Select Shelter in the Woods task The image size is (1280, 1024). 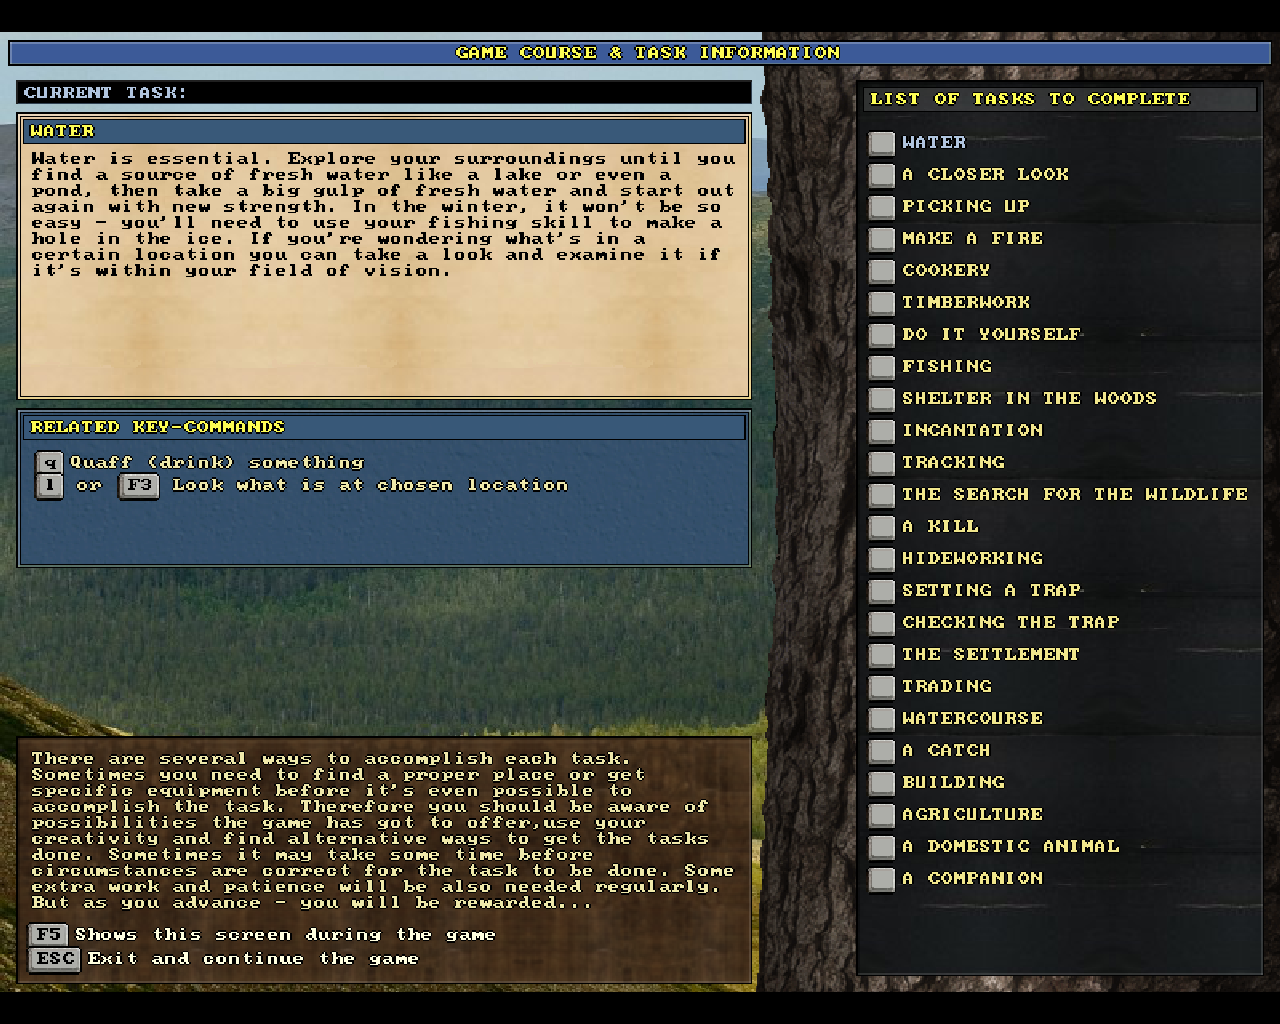[x=1028, y=398]
